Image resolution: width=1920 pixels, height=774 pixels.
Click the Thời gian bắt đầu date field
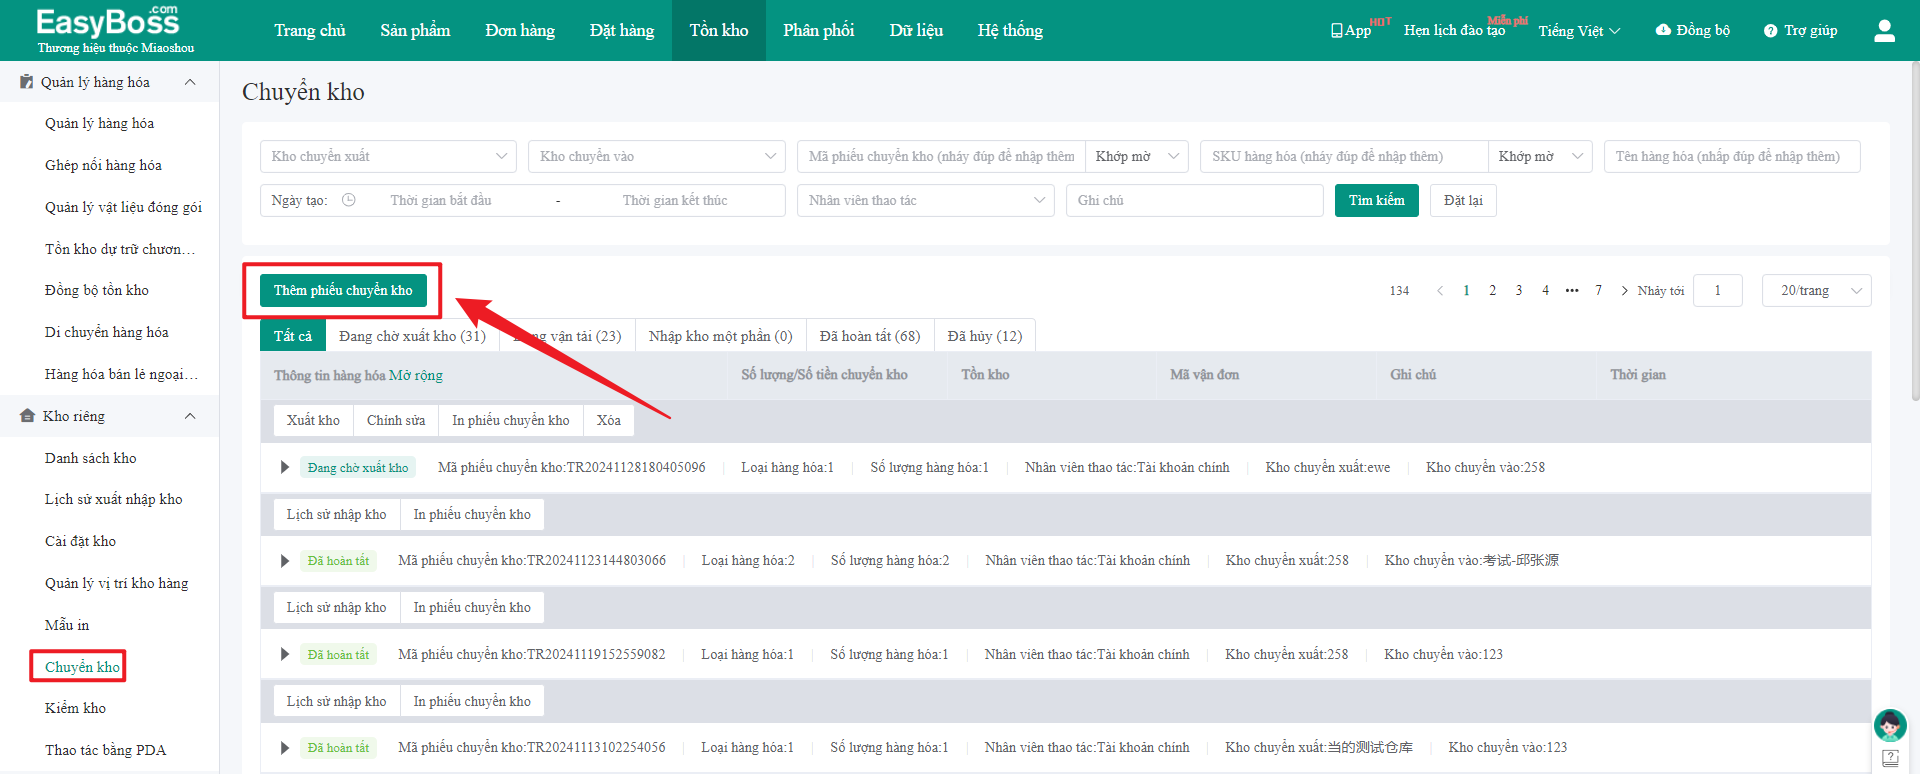coord(441,200)
